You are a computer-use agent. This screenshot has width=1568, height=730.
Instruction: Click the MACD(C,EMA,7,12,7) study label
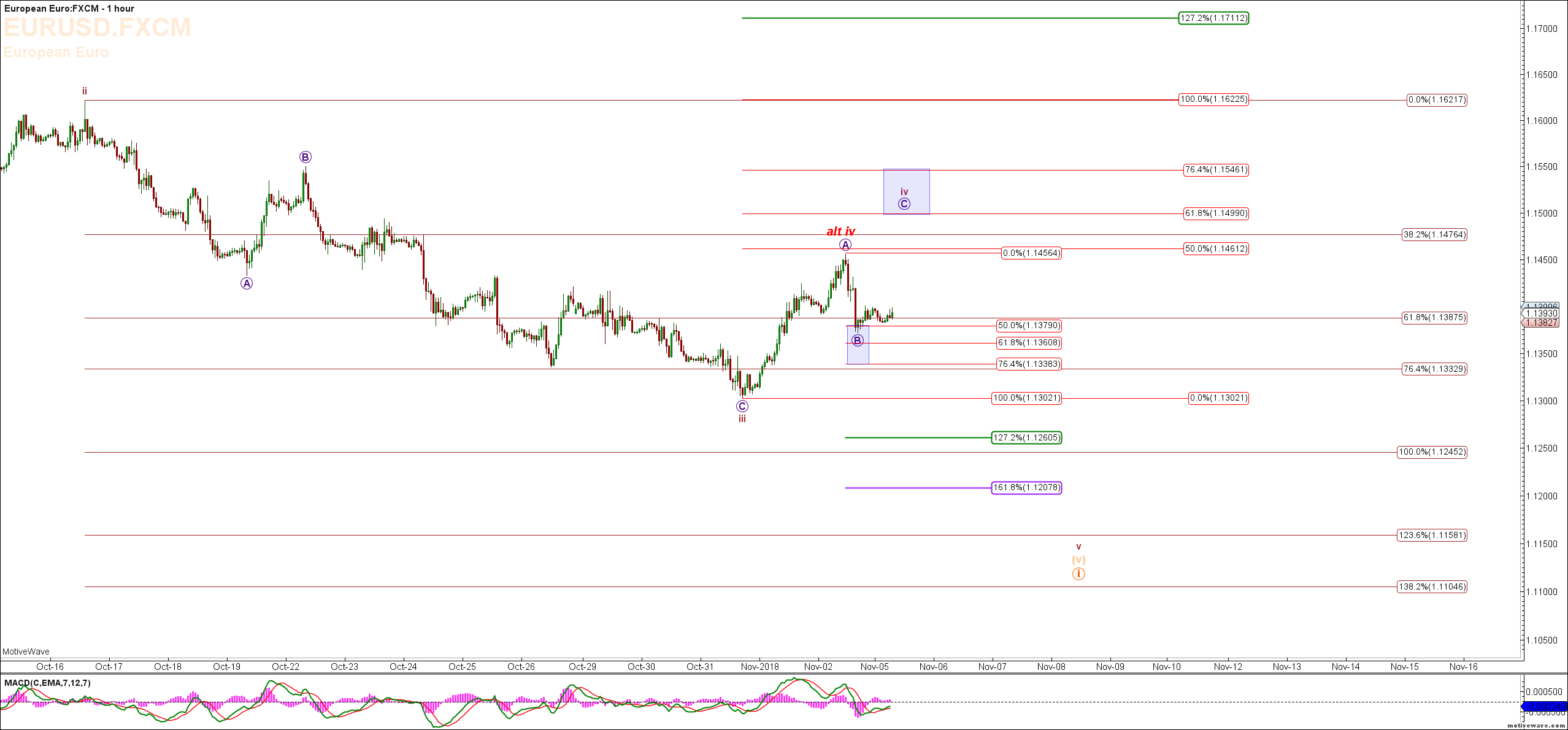pyautogui.click(x=46, y=683)
